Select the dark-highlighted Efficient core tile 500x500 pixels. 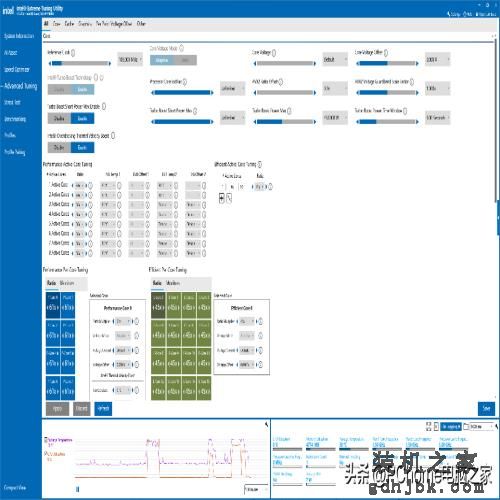158,305
